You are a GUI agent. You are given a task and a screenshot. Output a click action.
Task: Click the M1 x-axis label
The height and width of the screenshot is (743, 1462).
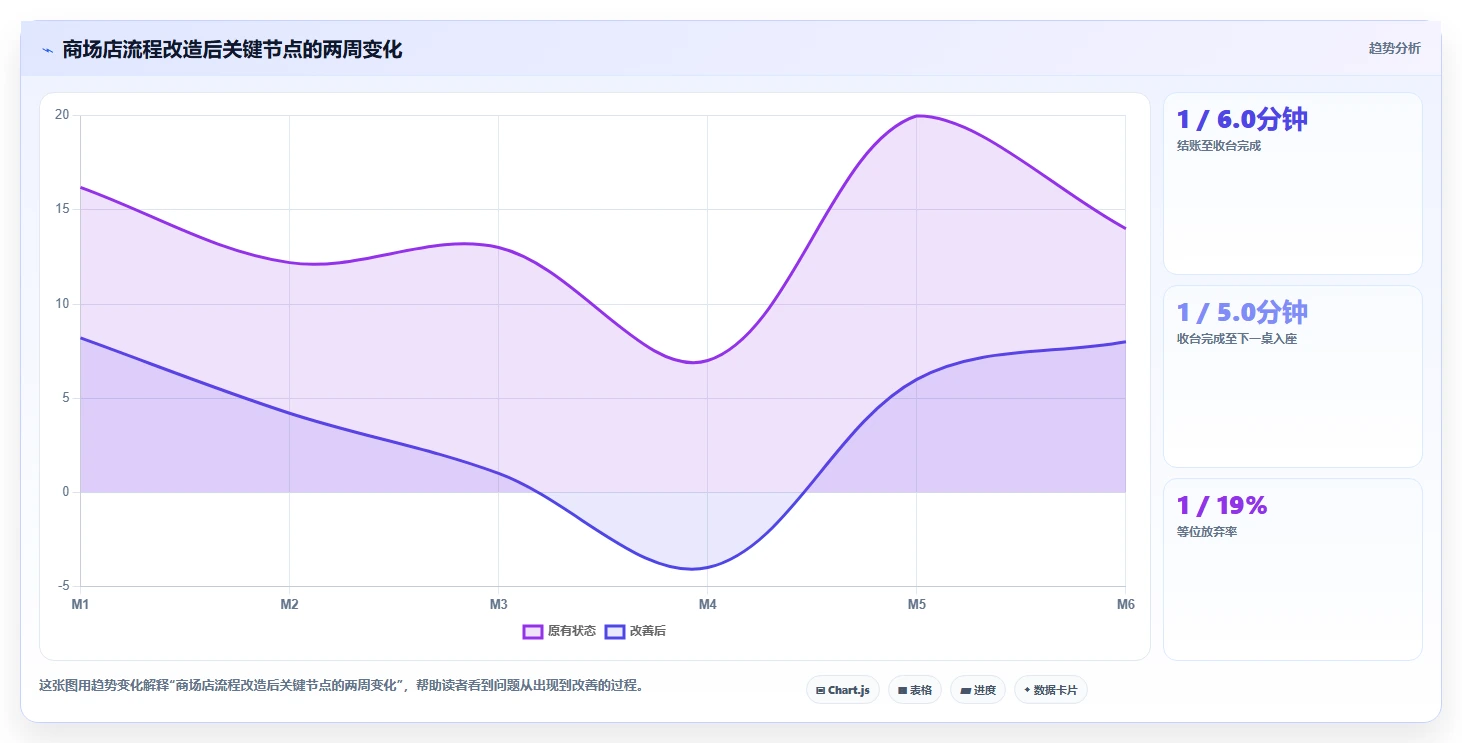pos(80,605)
